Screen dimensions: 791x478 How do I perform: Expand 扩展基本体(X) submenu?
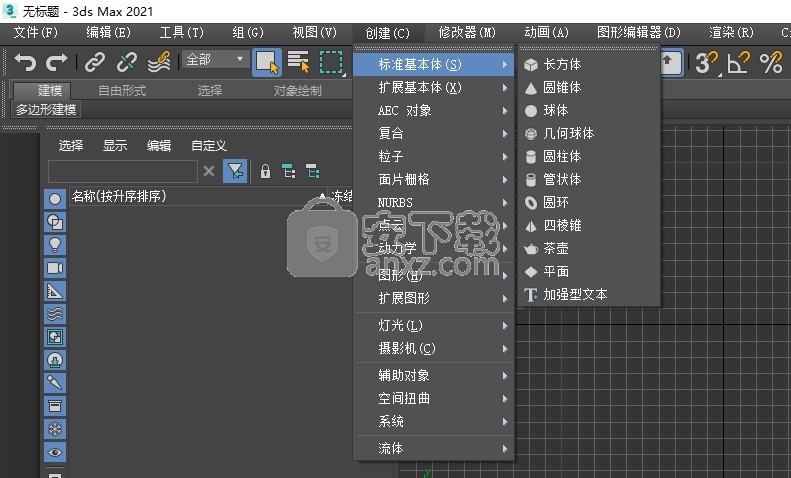pos(433,88)
